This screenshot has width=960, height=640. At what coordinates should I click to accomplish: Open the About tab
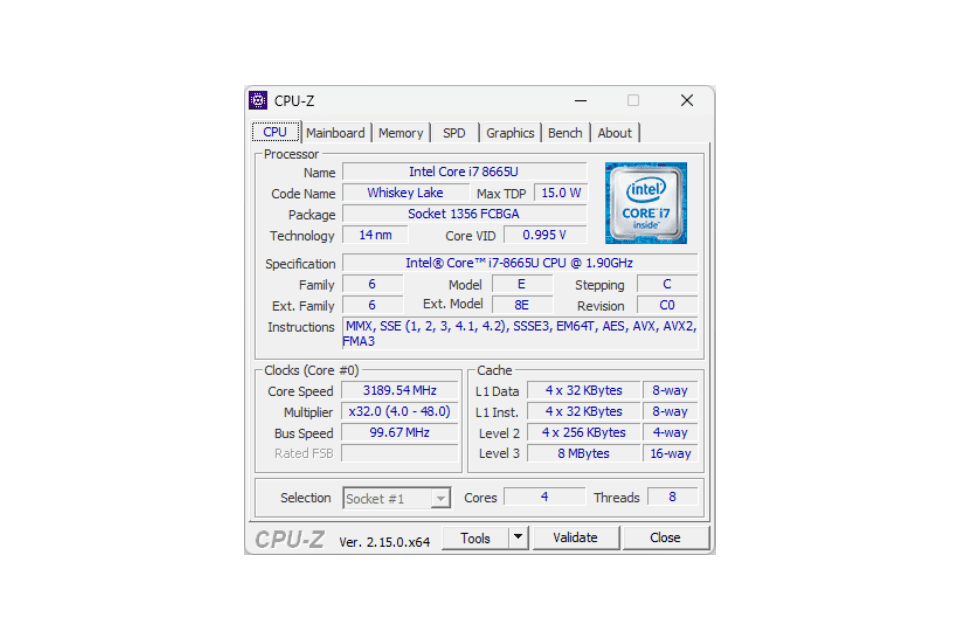614,133
